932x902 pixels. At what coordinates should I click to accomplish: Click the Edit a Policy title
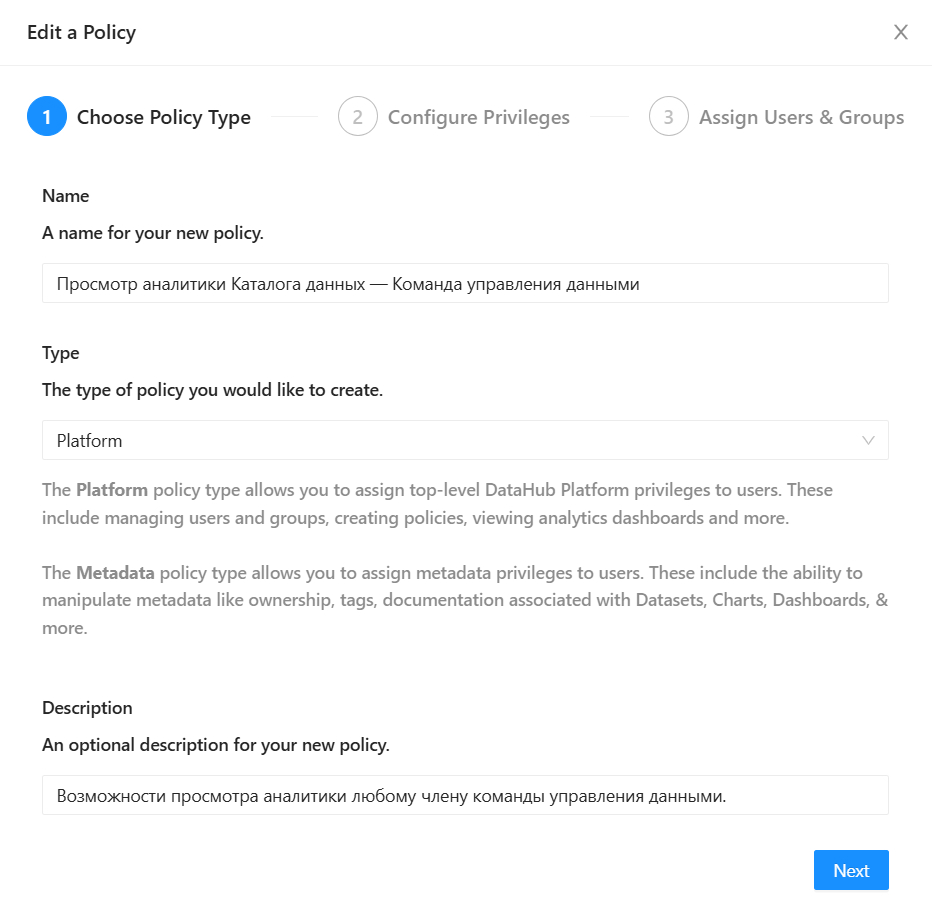point(81,32)
